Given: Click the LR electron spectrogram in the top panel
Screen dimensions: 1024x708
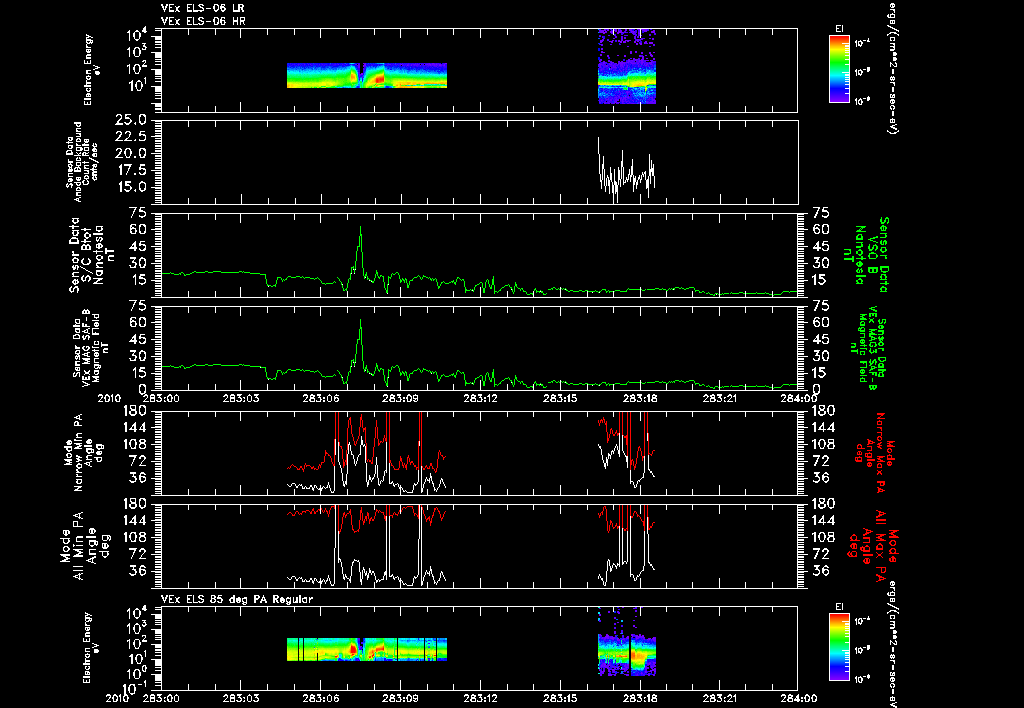Looking at the screenshot, I should click(367, 75).
